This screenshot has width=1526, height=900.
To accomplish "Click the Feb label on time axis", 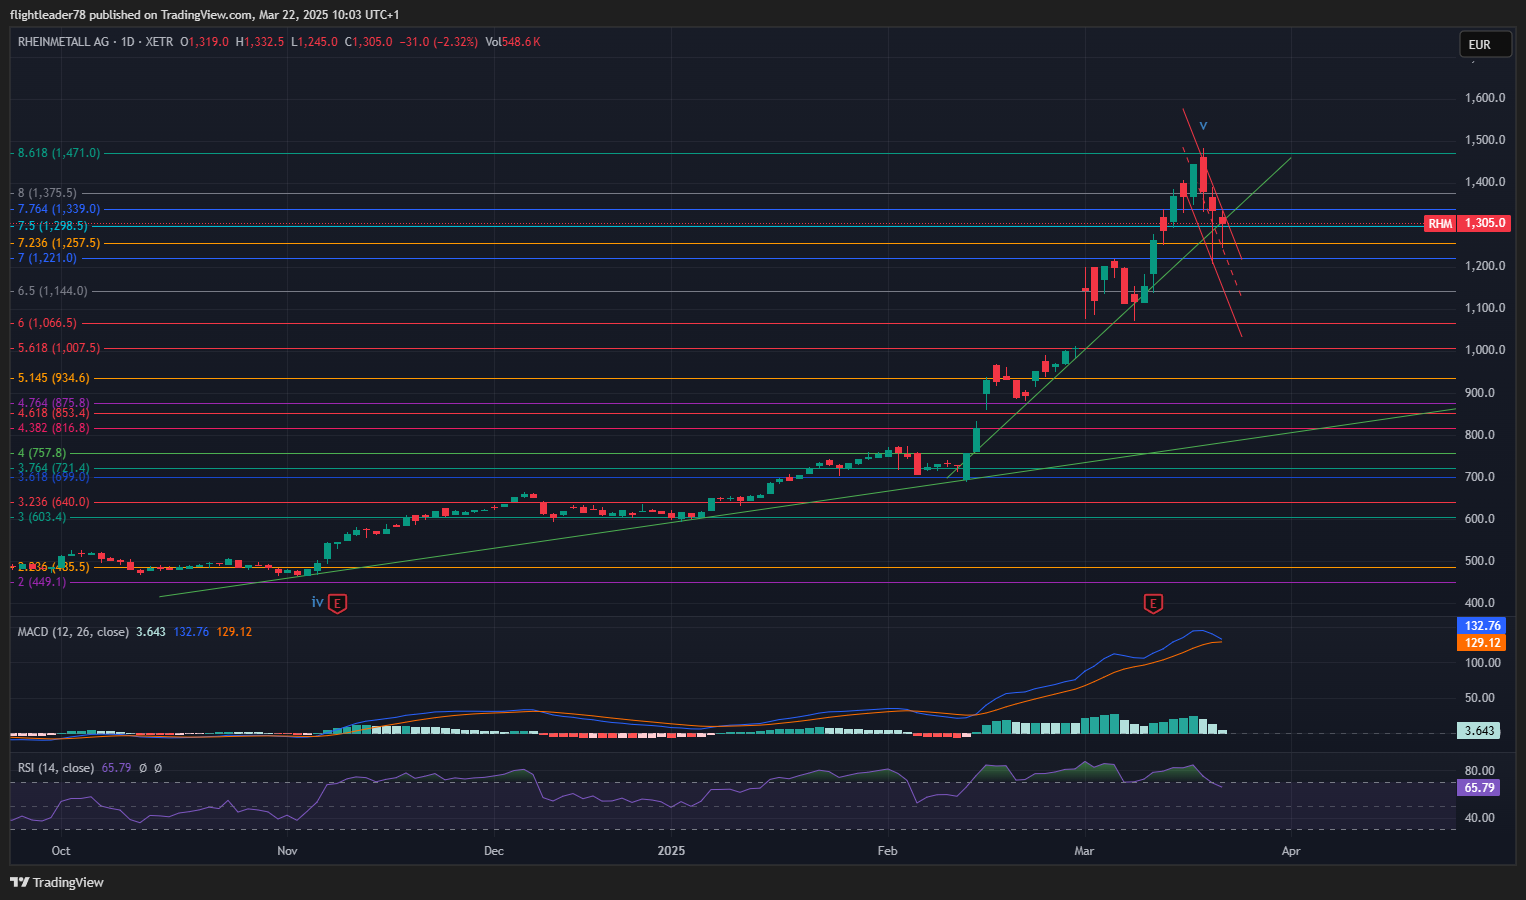I will (887, 851).
